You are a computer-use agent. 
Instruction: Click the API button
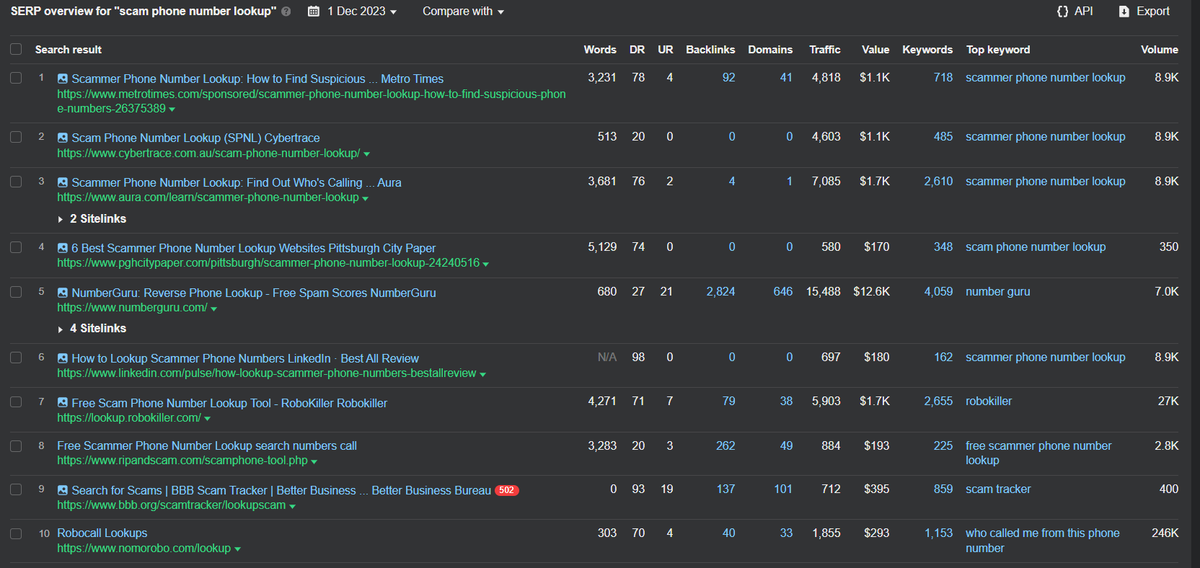tap(1074, 11)
